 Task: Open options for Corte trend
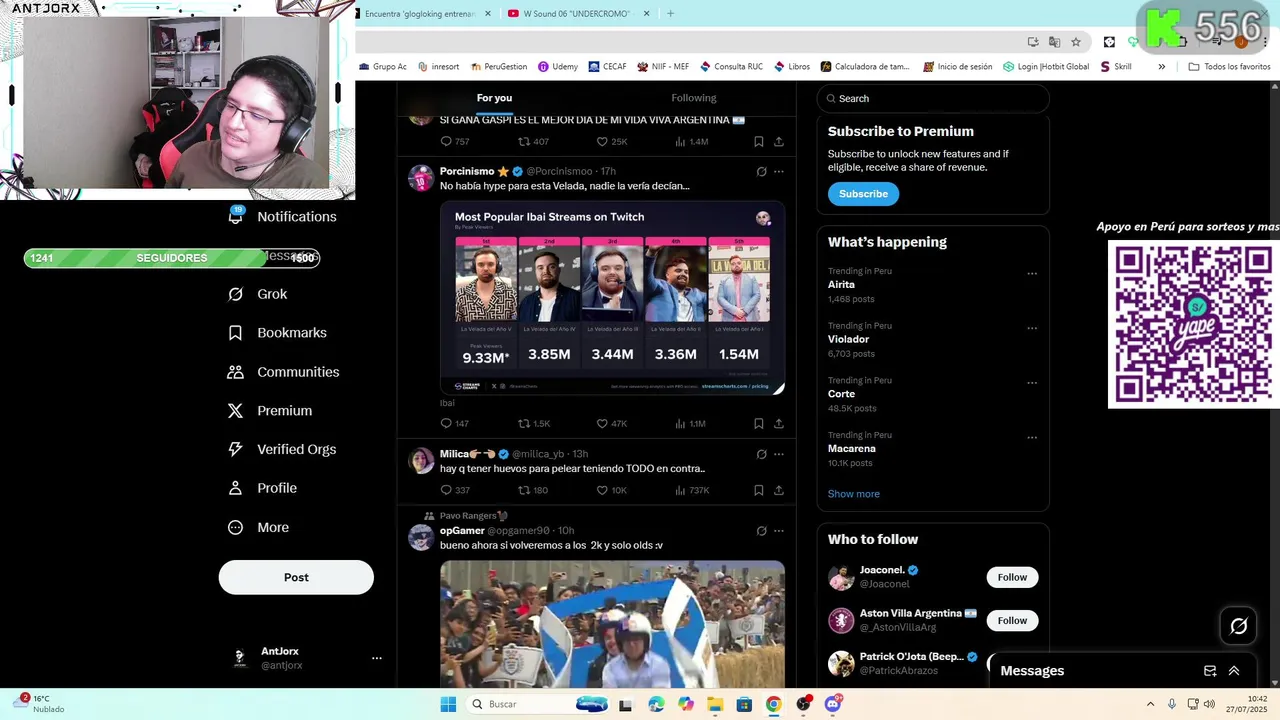pyautogui.click(x=1032, y=382)
